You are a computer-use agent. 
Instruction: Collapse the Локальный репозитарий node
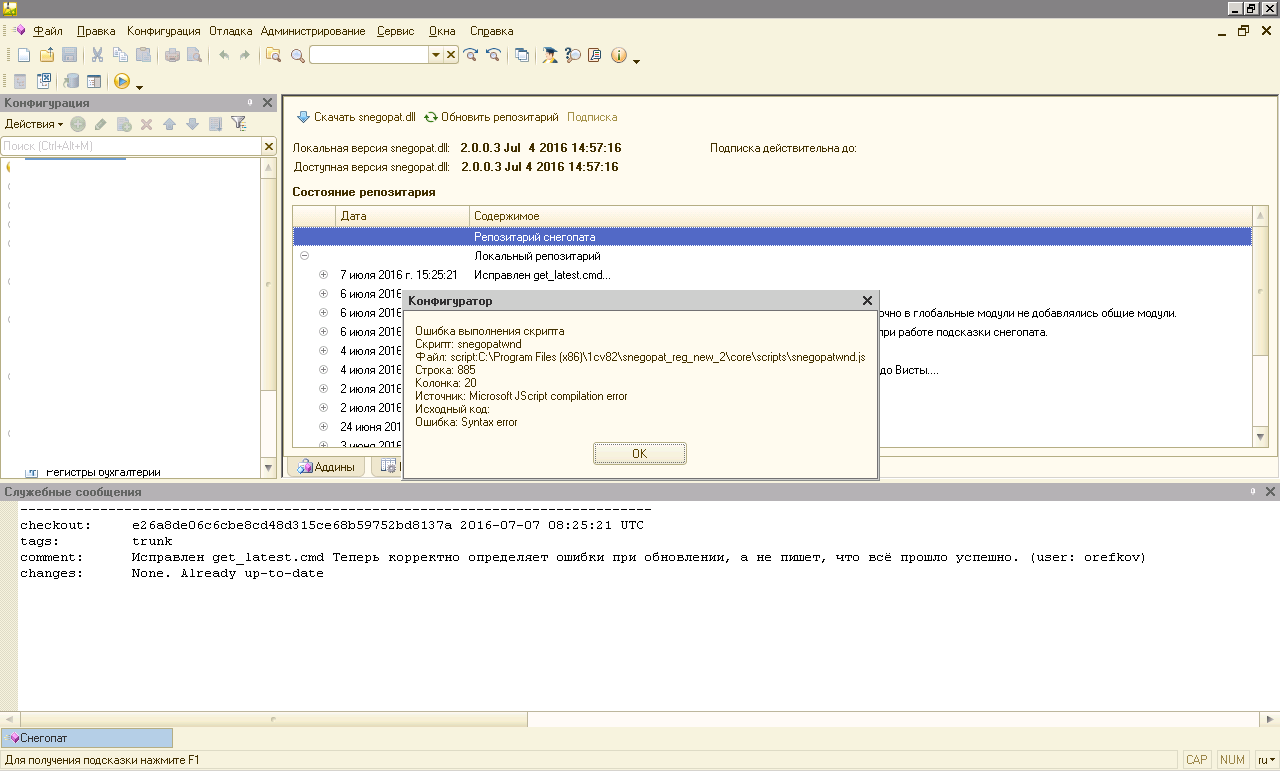click(x=305, y=256)
